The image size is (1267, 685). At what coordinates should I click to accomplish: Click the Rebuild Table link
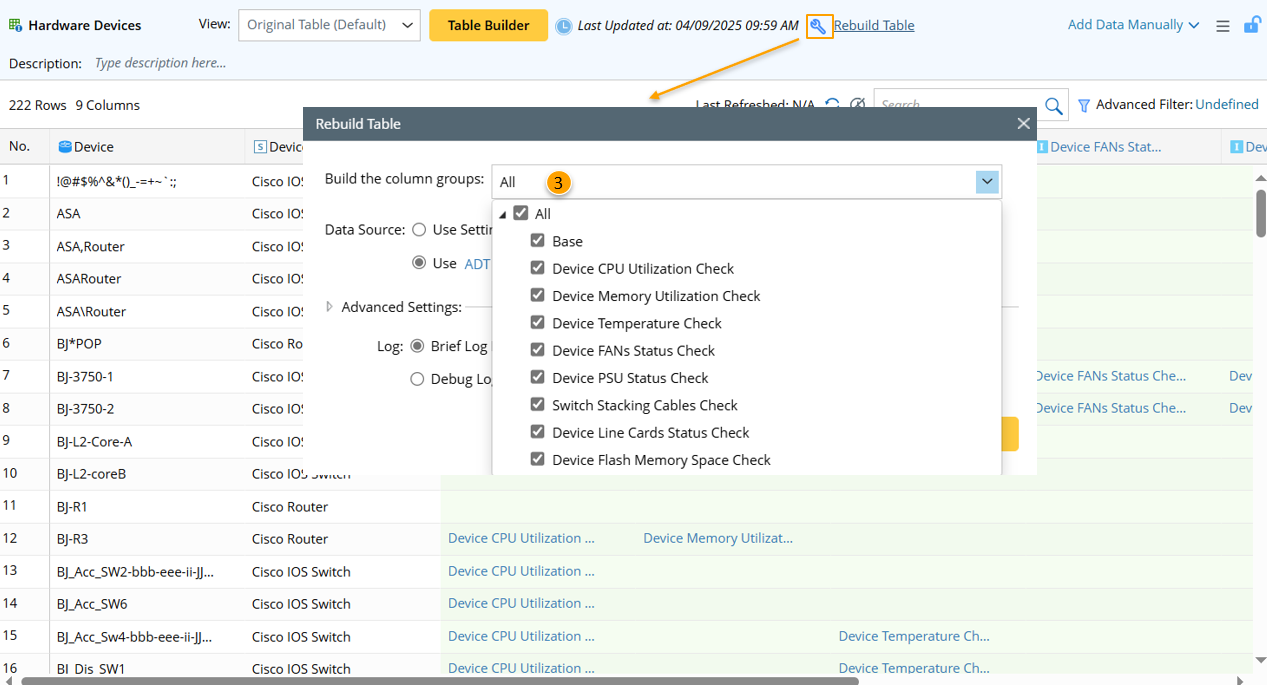(x=874, y=25)
